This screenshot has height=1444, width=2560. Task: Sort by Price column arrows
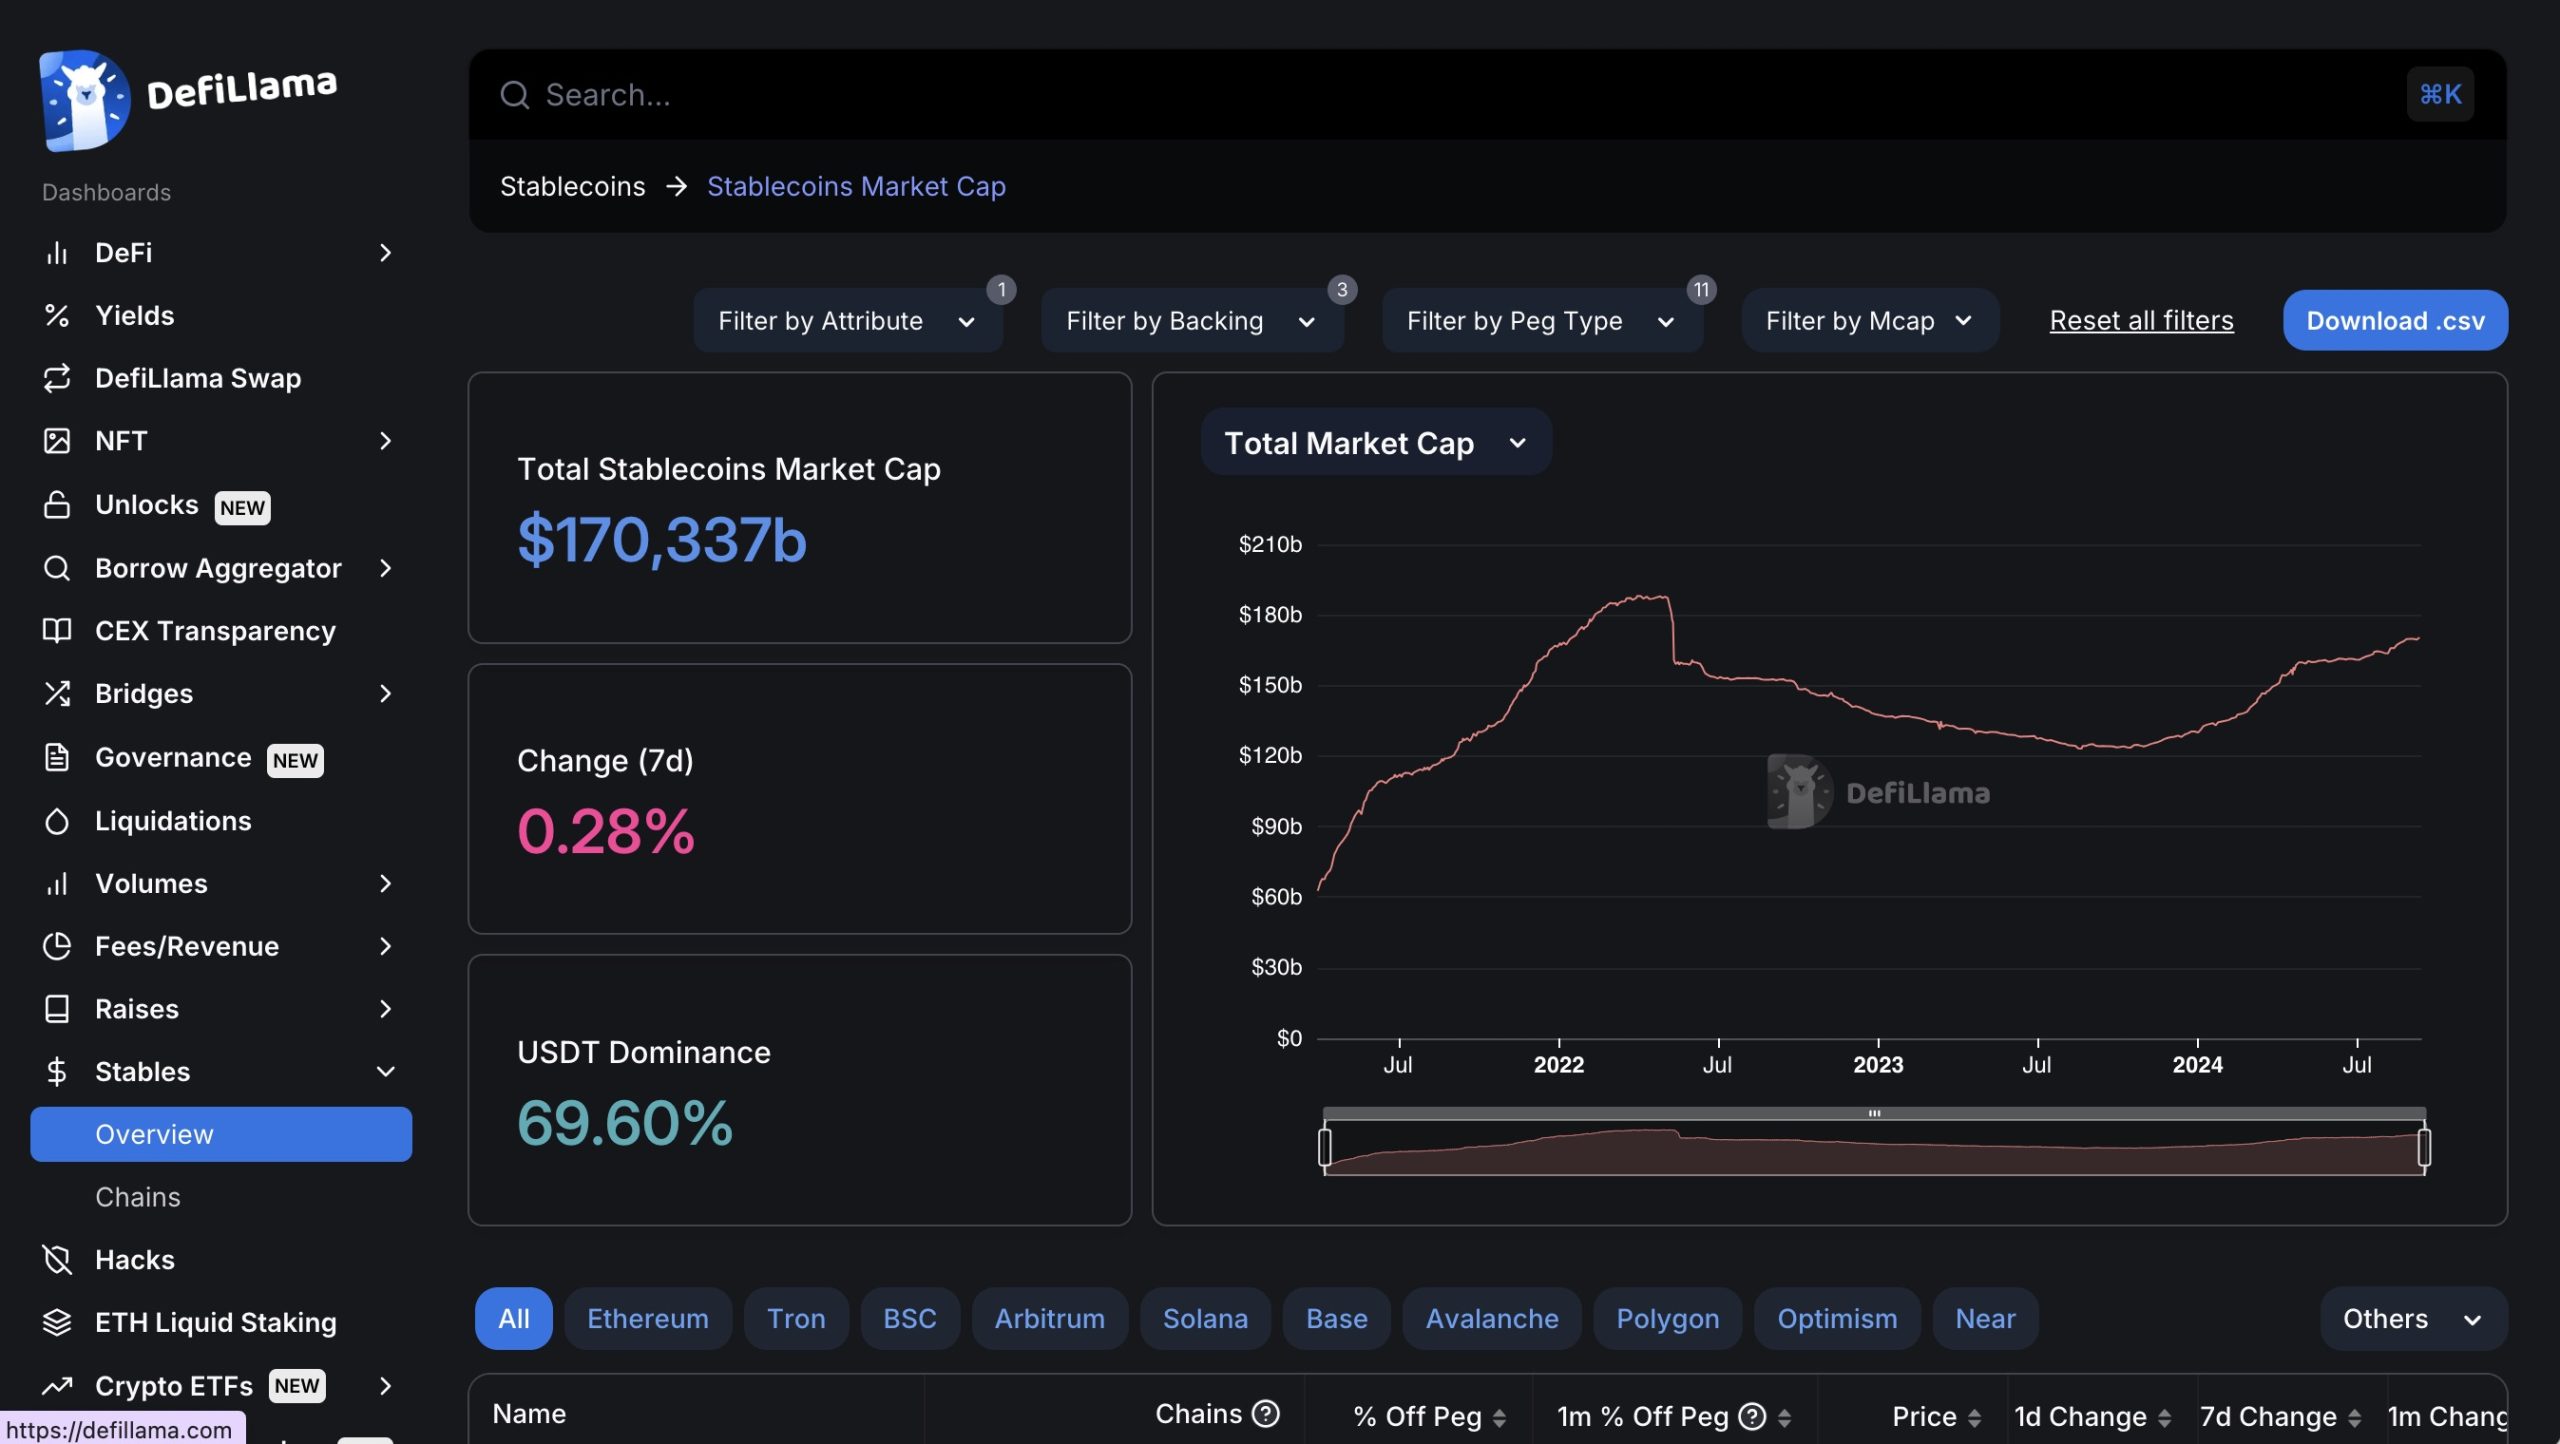[1974, 1418]
